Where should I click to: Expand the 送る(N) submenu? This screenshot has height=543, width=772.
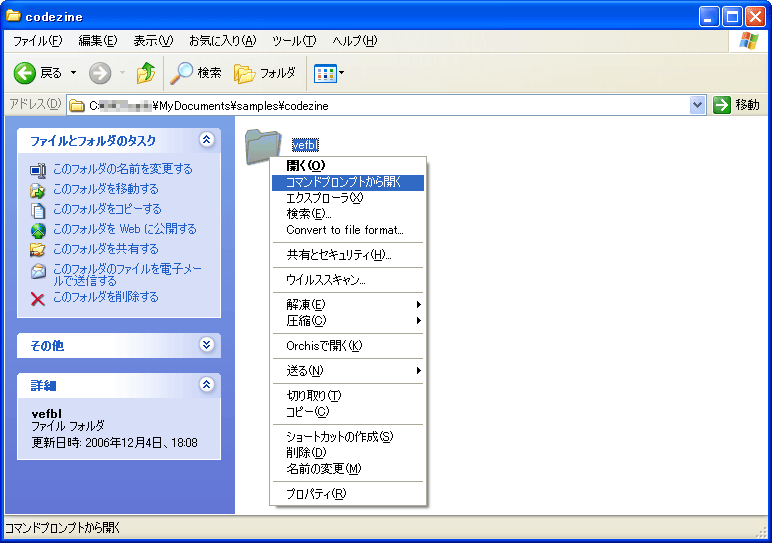tap(348, 371)
